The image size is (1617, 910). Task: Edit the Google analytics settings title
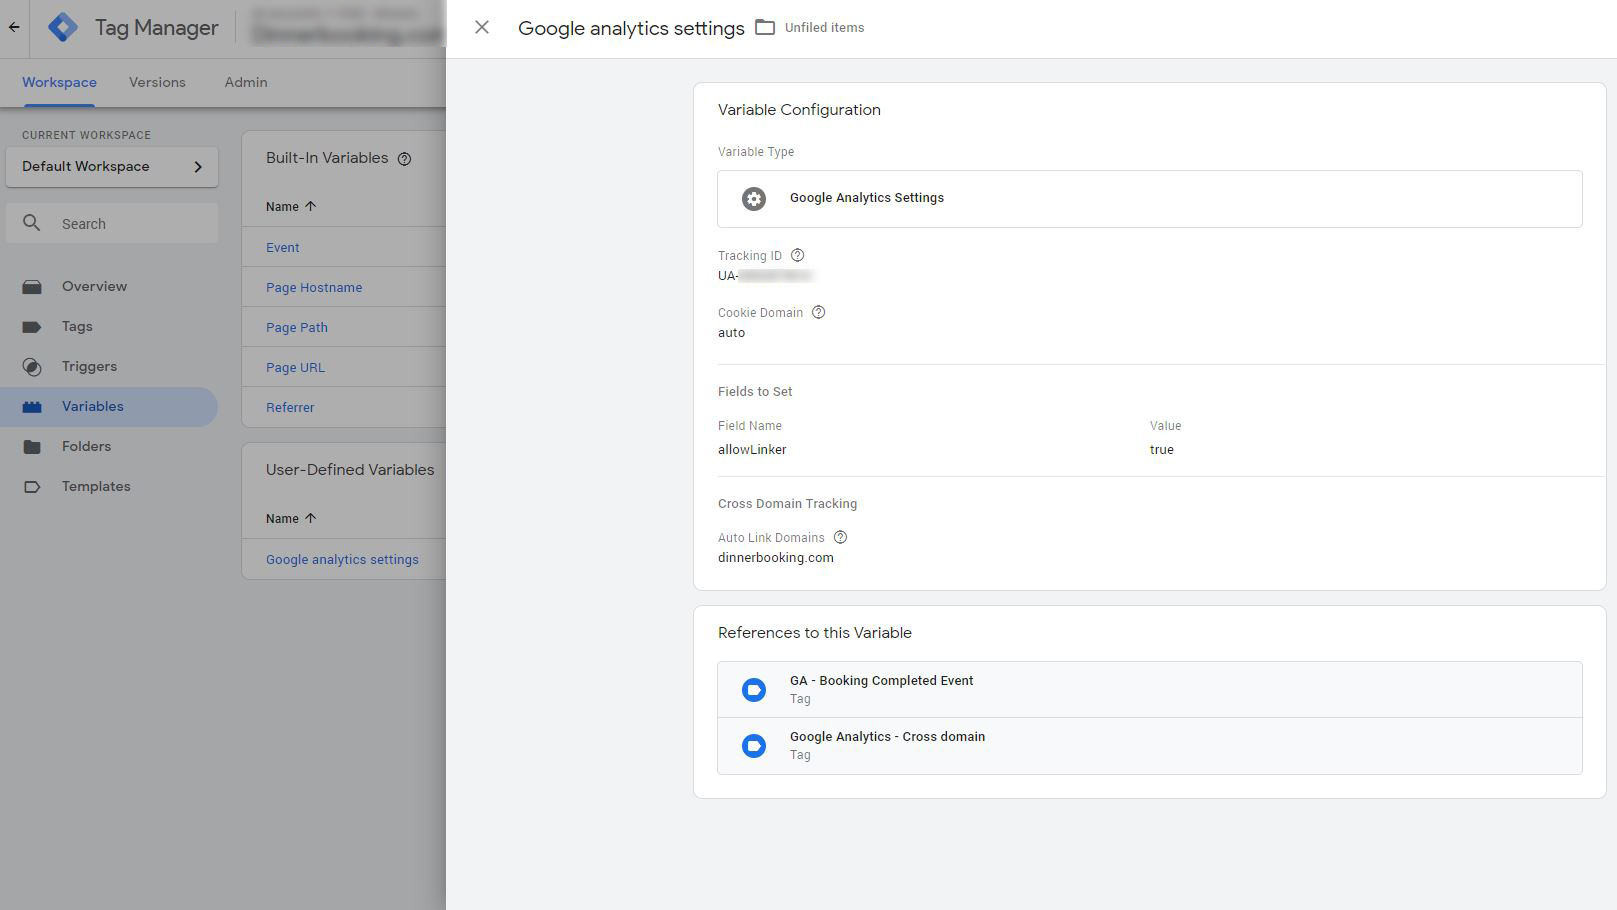pyautogui.click(x=631, y=28)
